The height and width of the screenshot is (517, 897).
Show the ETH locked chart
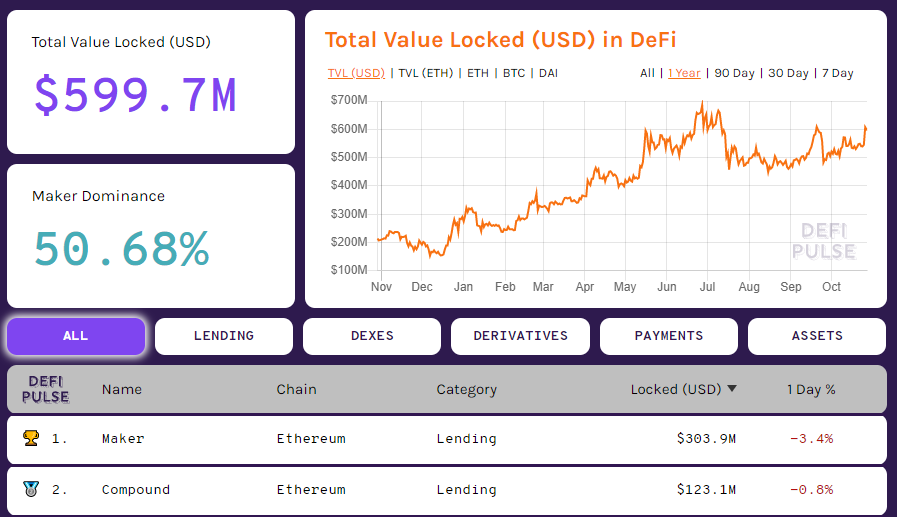(x=478, y=73)
